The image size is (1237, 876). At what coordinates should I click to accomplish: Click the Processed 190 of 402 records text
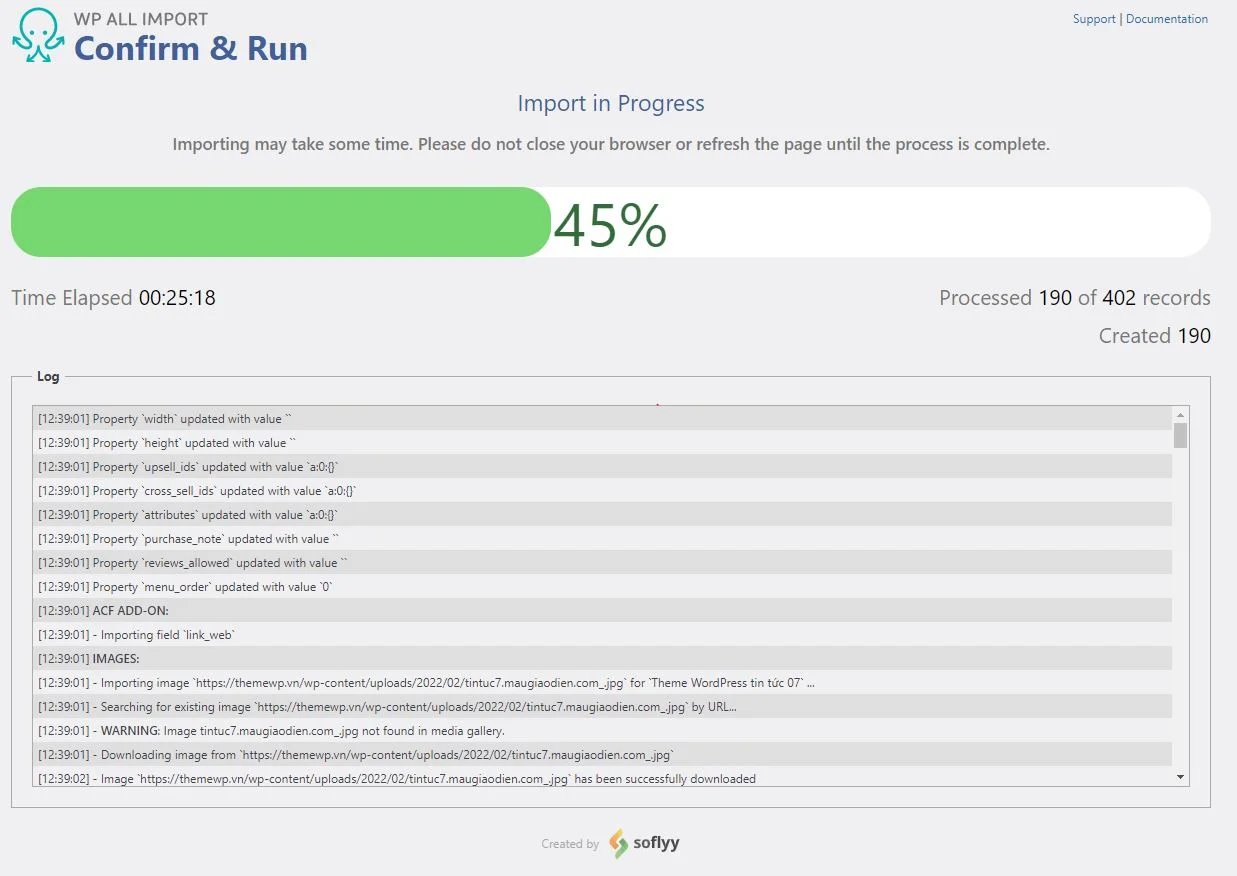coord(1075,297)
